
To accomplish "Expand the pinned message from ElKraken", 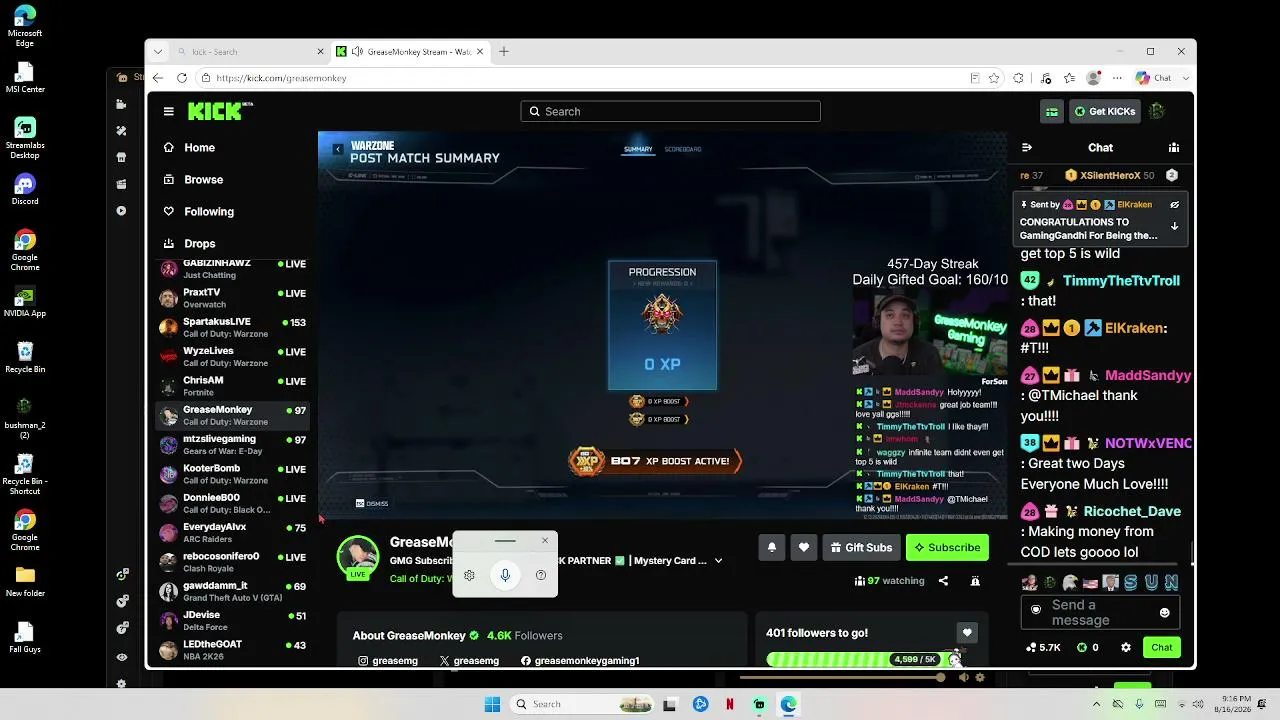I will coord(1174,227).
